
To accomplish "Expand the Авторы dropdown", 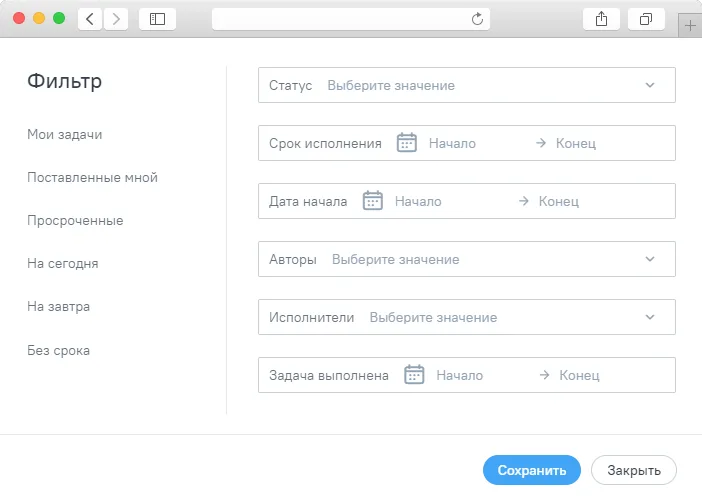I will [467, 259].
